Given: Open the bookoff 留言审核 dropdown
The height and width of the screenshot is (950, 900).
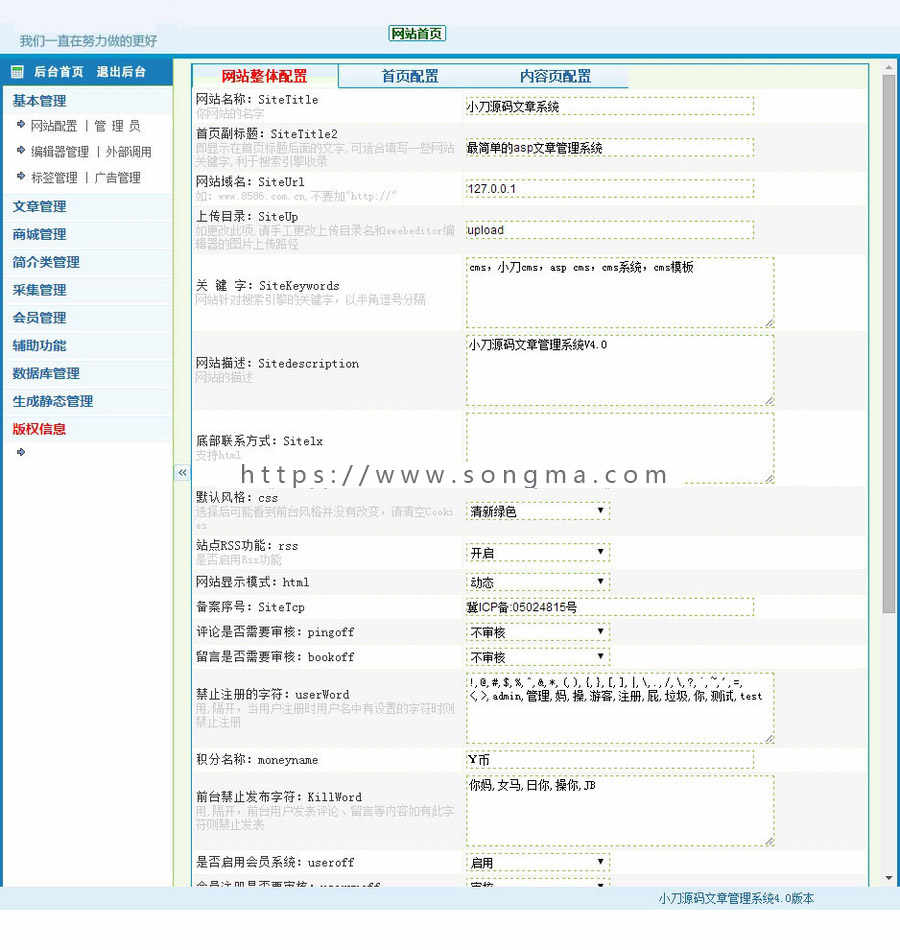Looking at the screenshot, I should point(538,657).
